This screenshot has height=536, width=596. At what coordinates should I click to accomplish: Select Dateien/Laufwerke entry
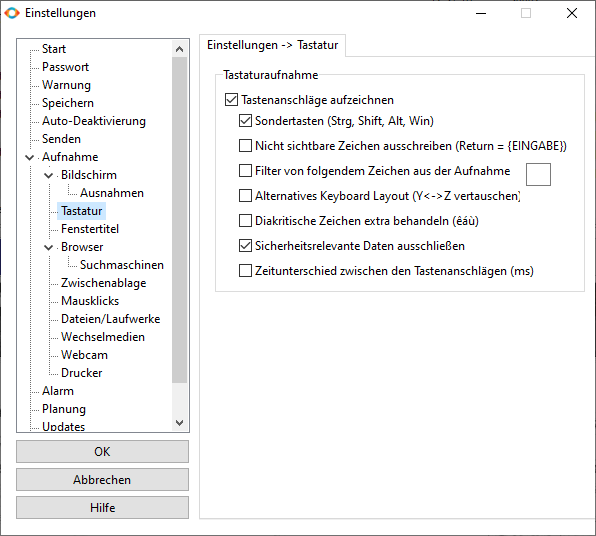point(111,319)
